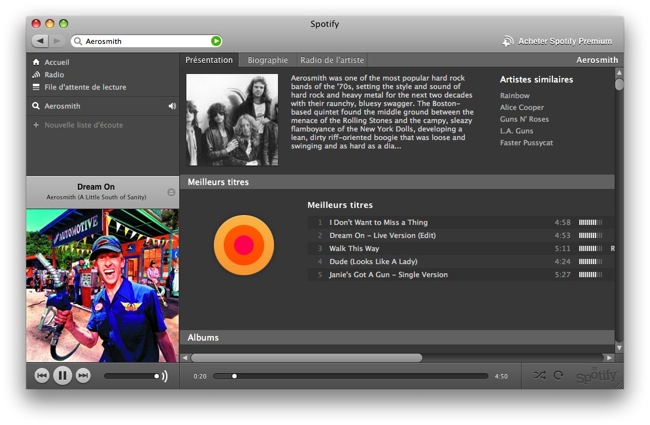Seek in the playback progress bar

point(351,376)
